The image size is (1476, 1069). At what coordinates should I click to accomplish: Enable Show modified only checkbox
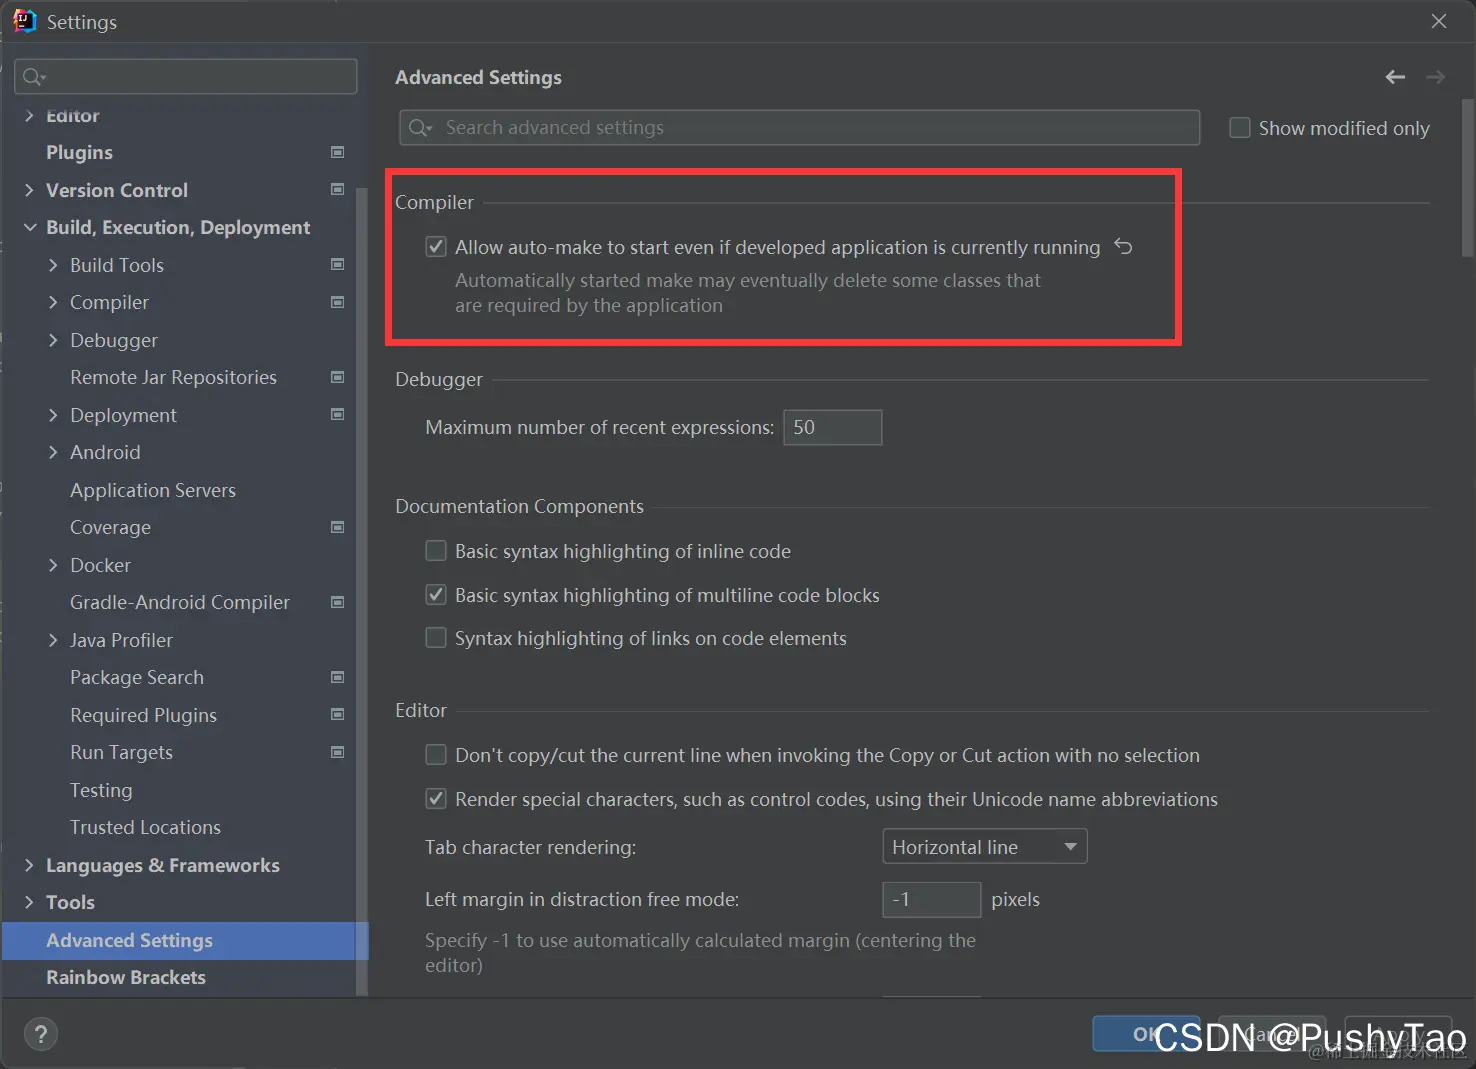tap(1240, 128)
